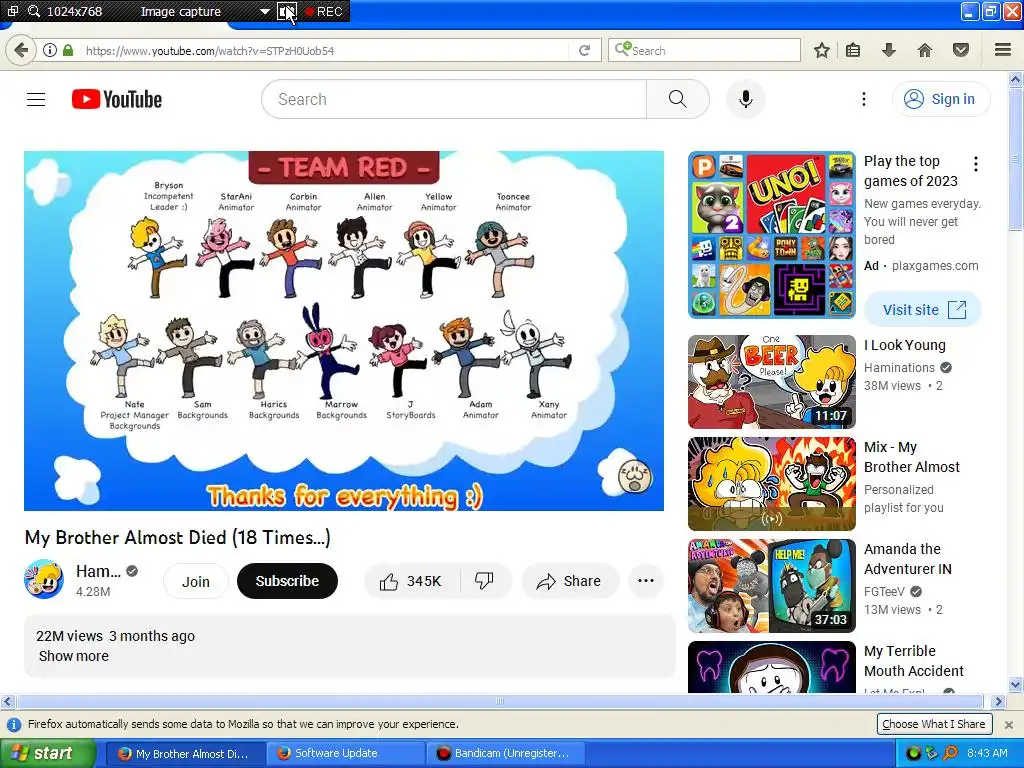This screenshot has width=1024, height=768.
Task: Open YouTube settings three-dot menu
Action: coord(863,99)
